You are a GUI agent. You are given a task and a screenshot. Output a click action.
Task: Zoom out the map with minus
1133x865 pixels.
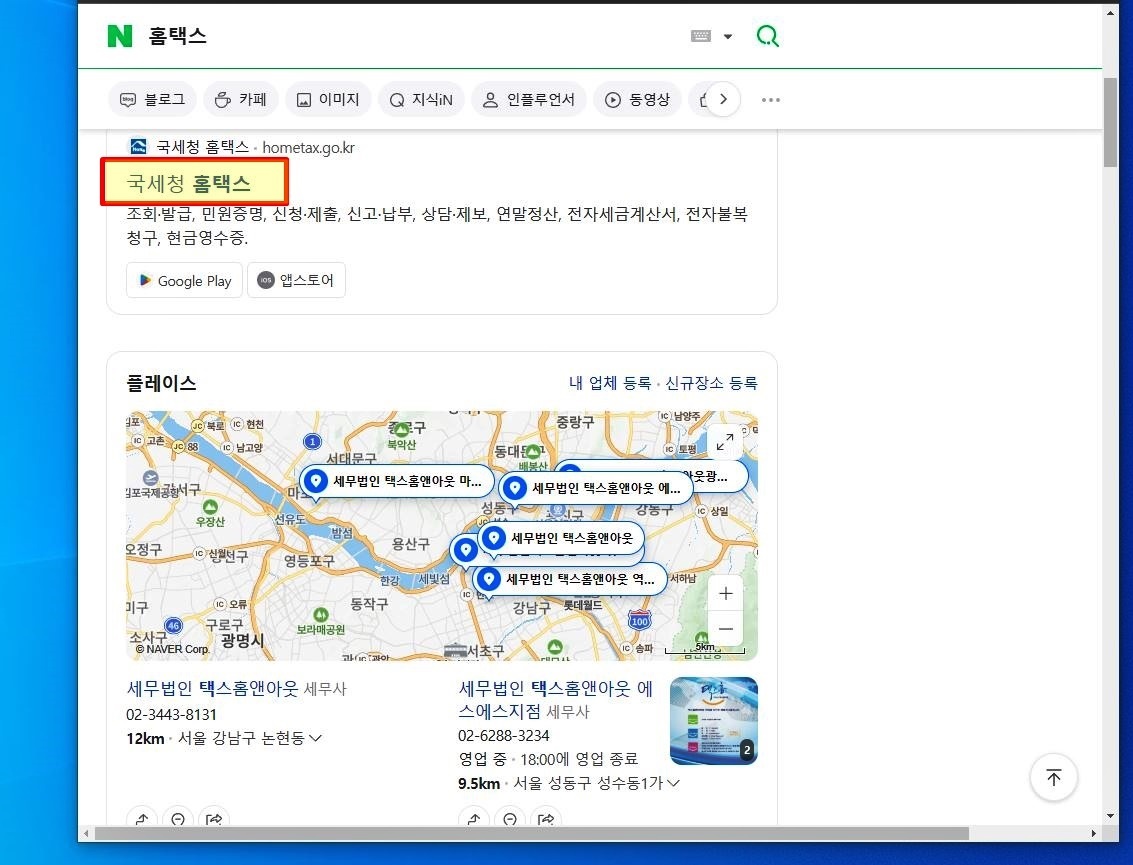point(725,629)
